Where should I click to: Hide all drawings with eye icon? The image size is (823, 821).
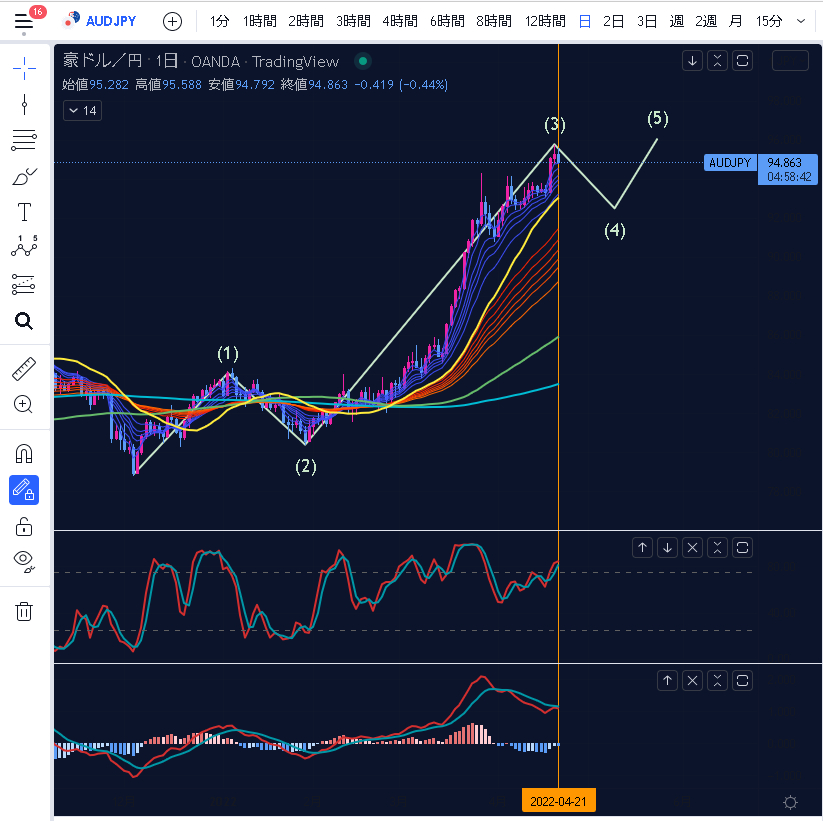click(24, 560)
